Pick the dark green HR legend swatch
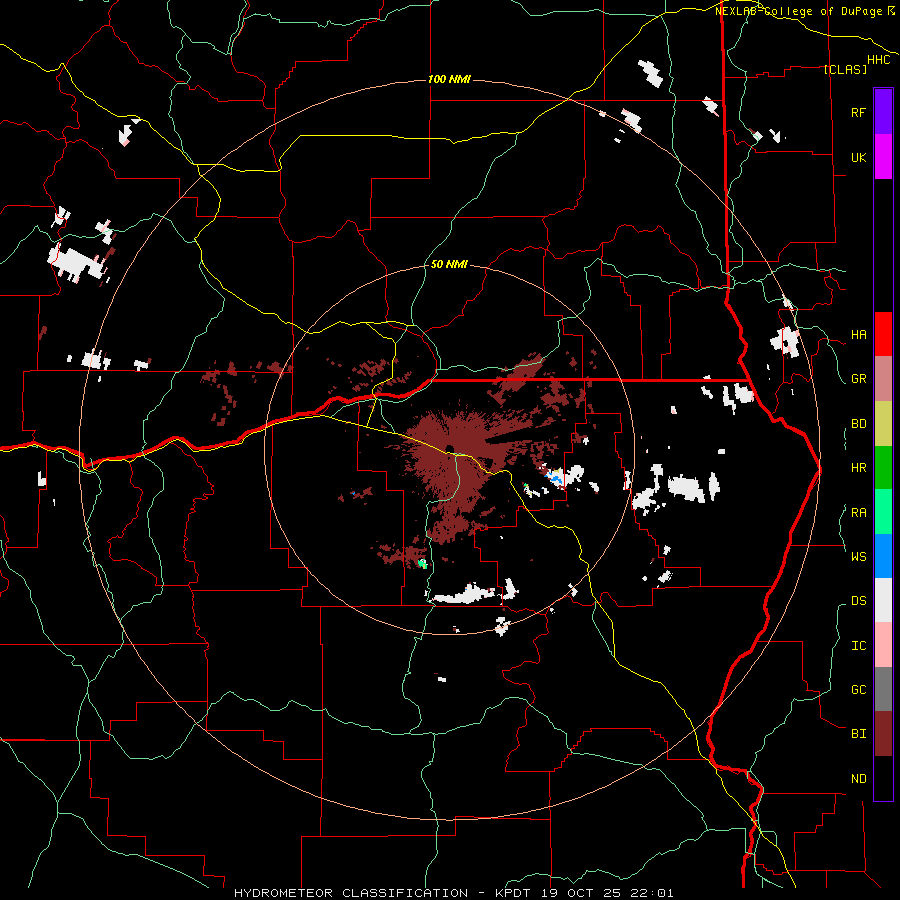 [x=883, y=468]
